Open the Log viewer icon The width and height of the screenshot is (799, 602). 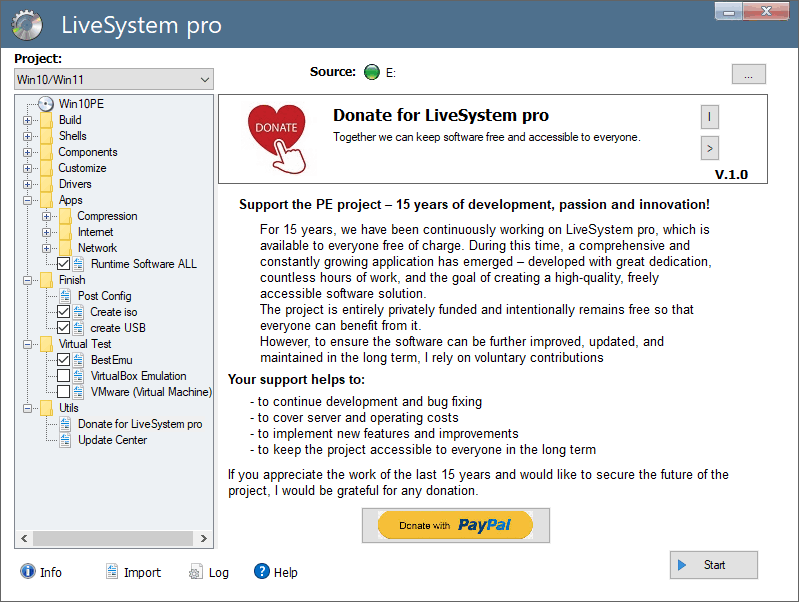(196, 572)
